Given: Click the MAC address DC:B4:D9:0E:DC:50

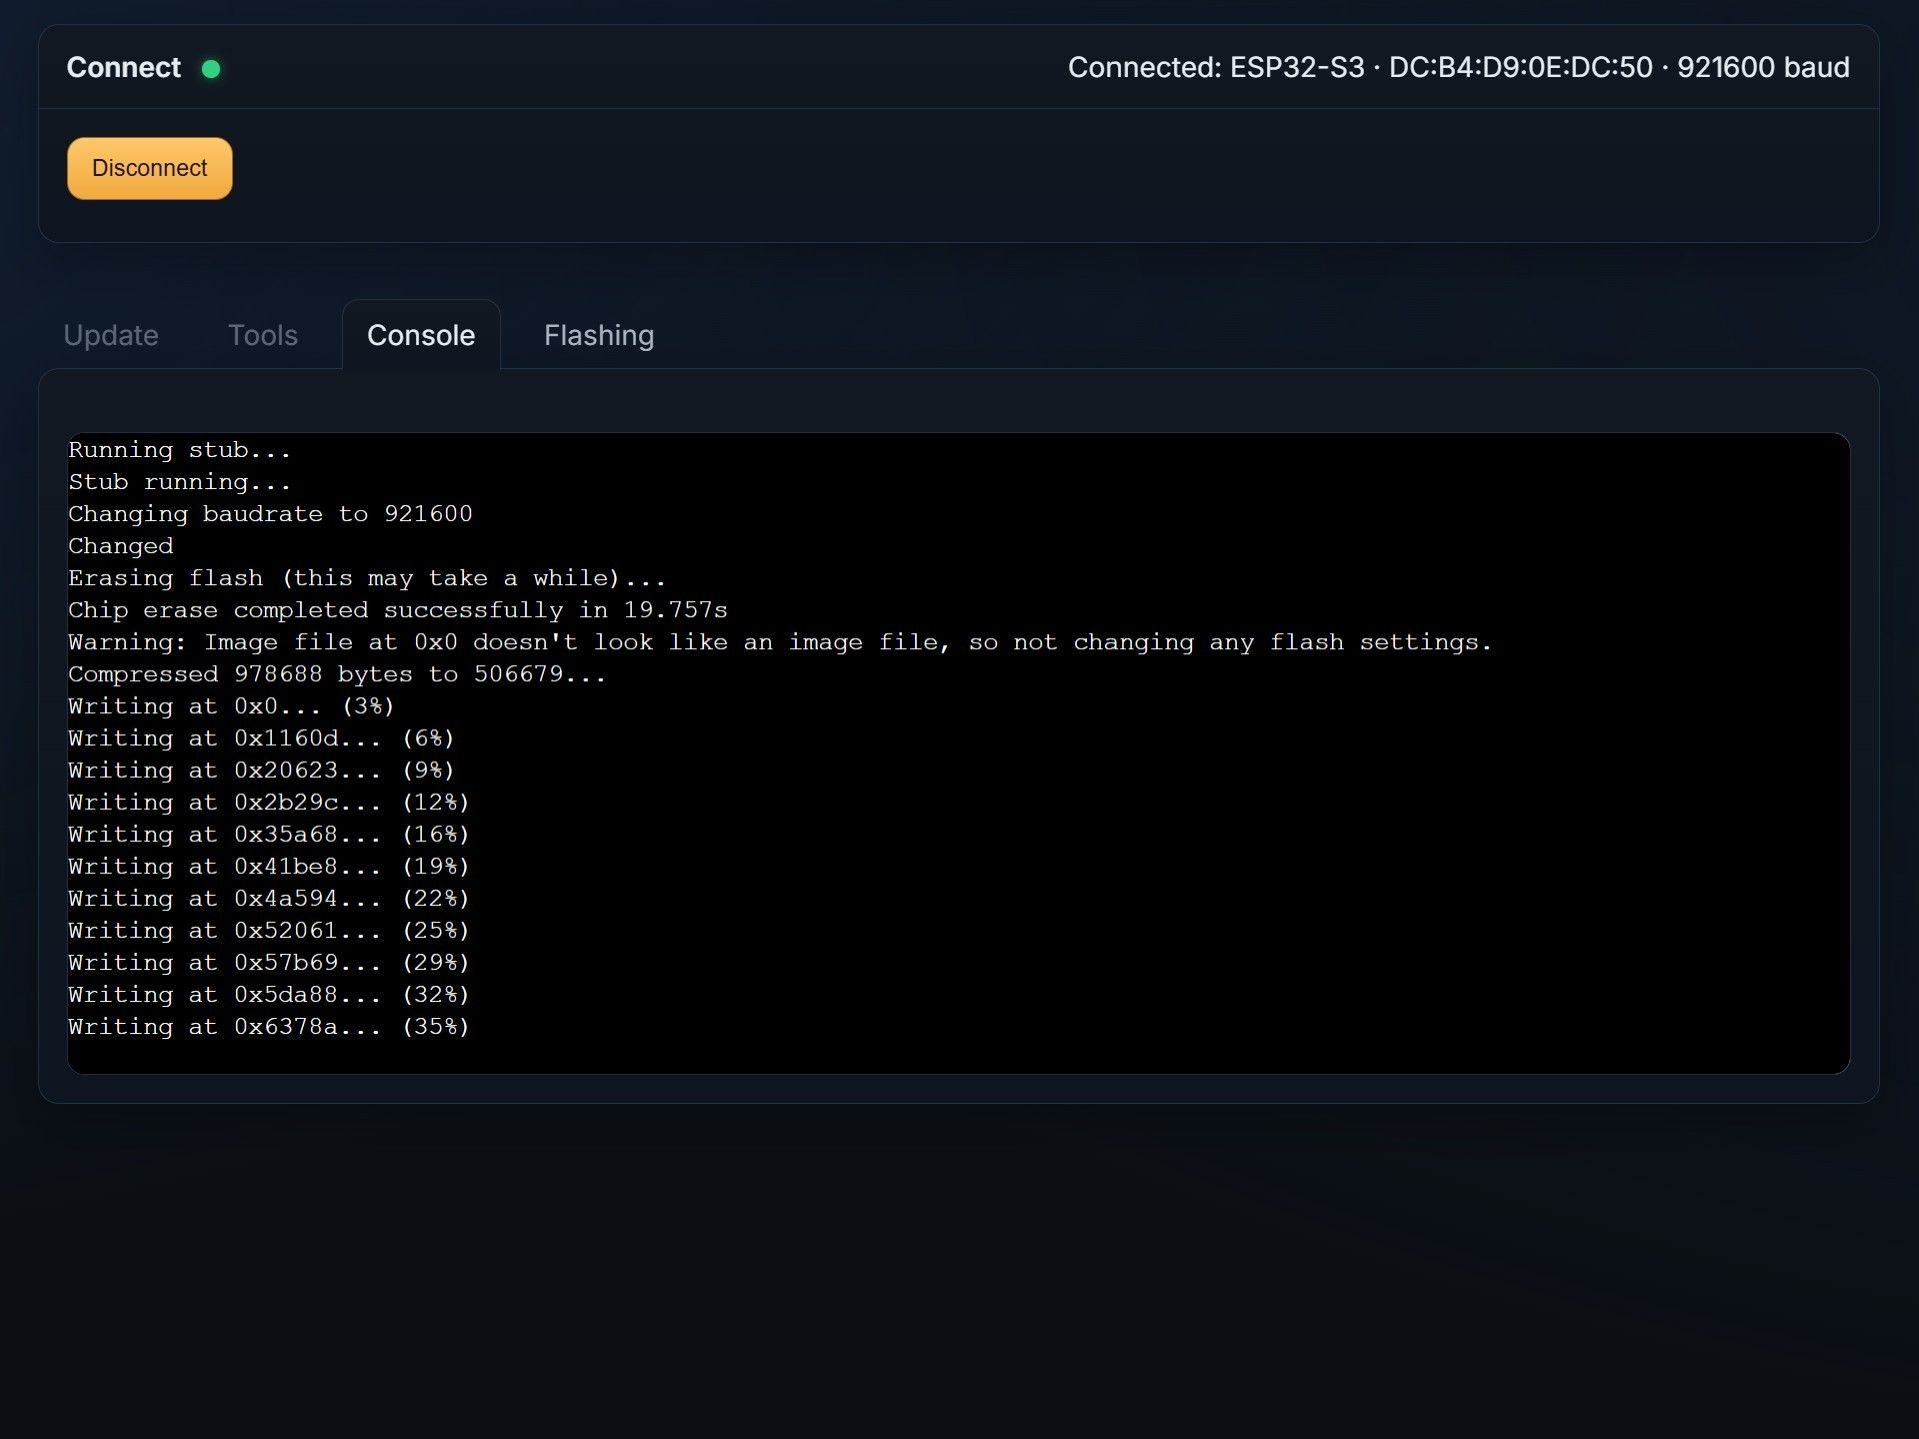Looking at the screenshot, I should click(x=1519, y=68).
